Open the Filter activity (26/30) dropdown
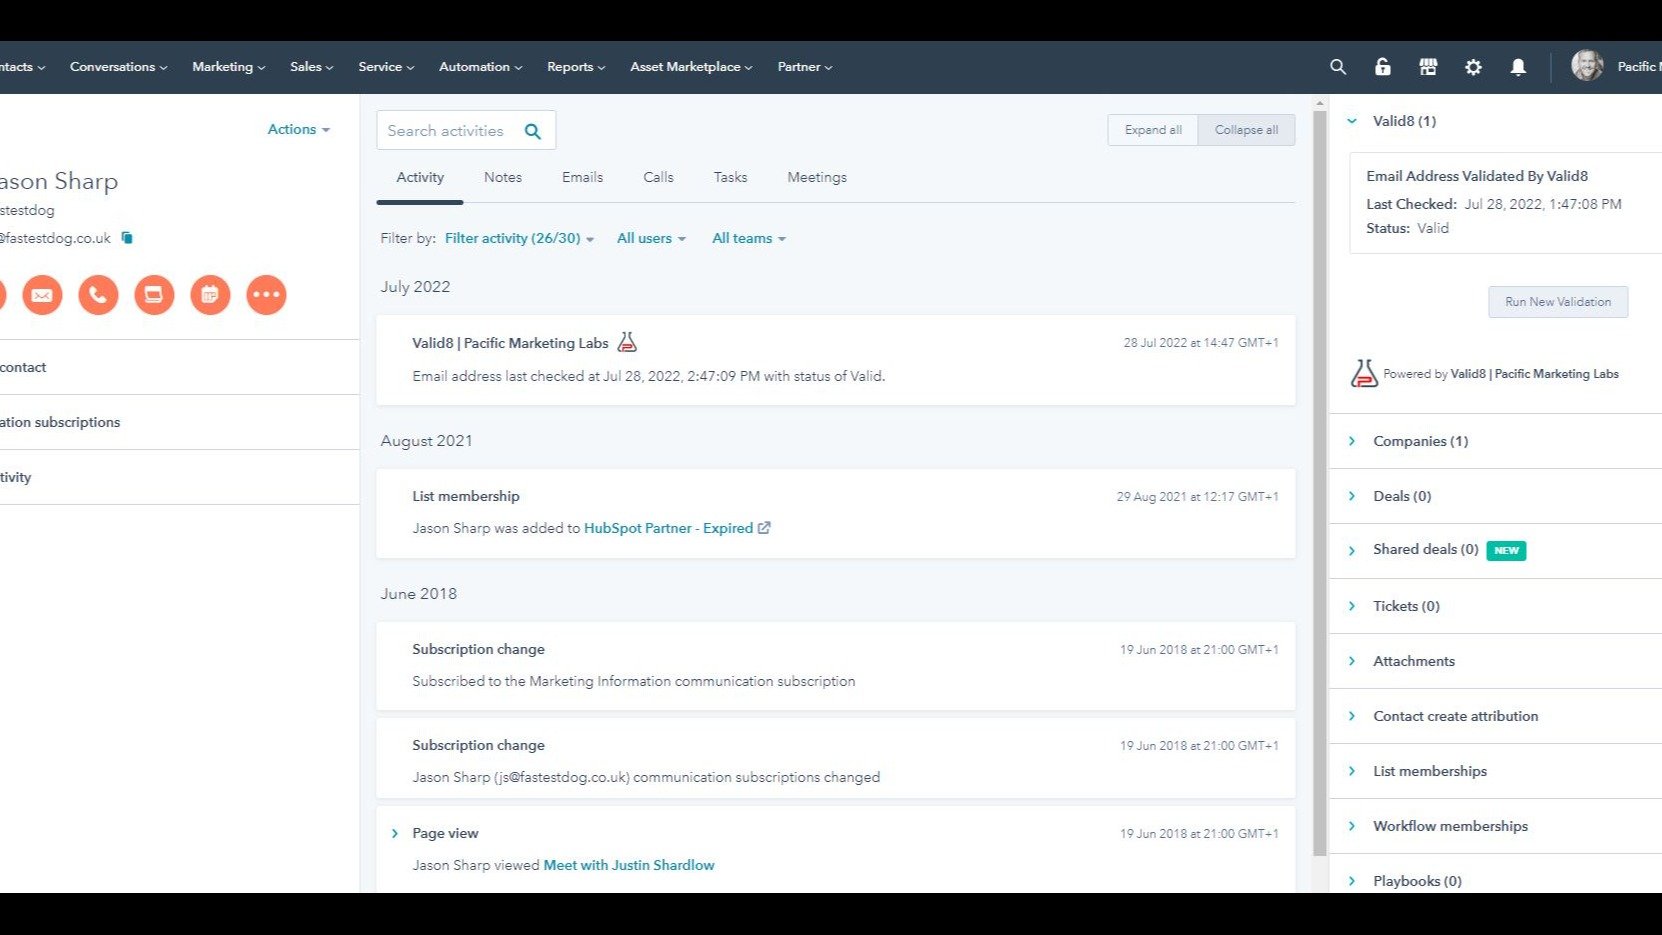1662x935 pixels. tap(519, 239)
